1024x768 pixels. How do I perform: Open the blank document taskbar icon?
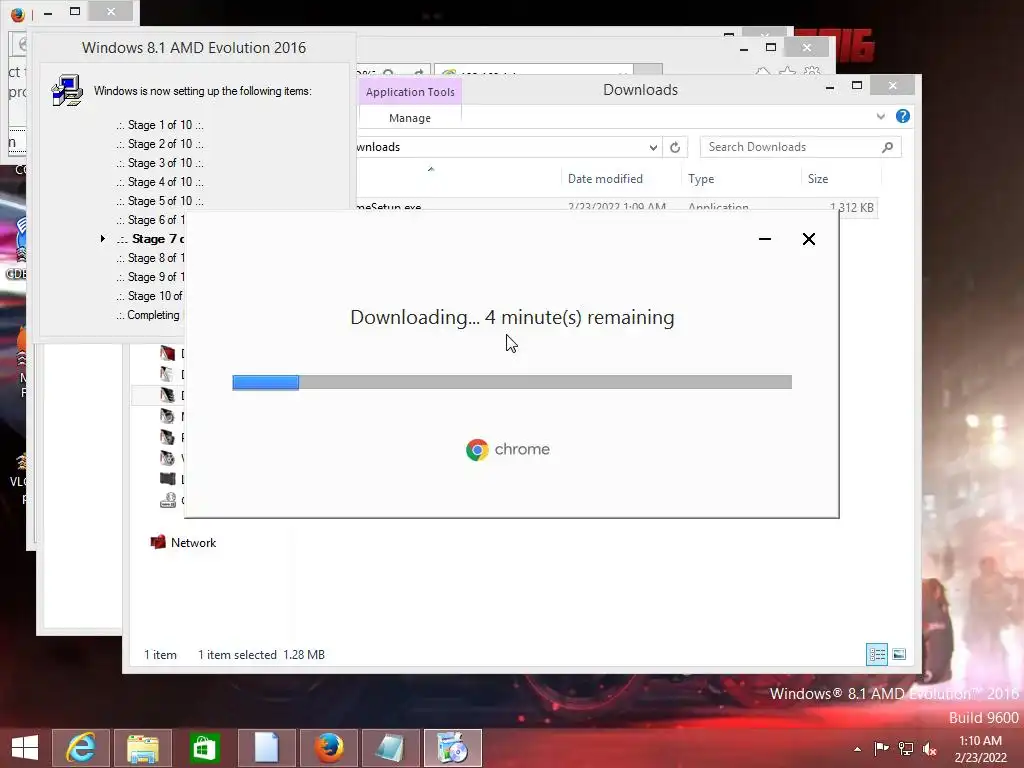266,748
